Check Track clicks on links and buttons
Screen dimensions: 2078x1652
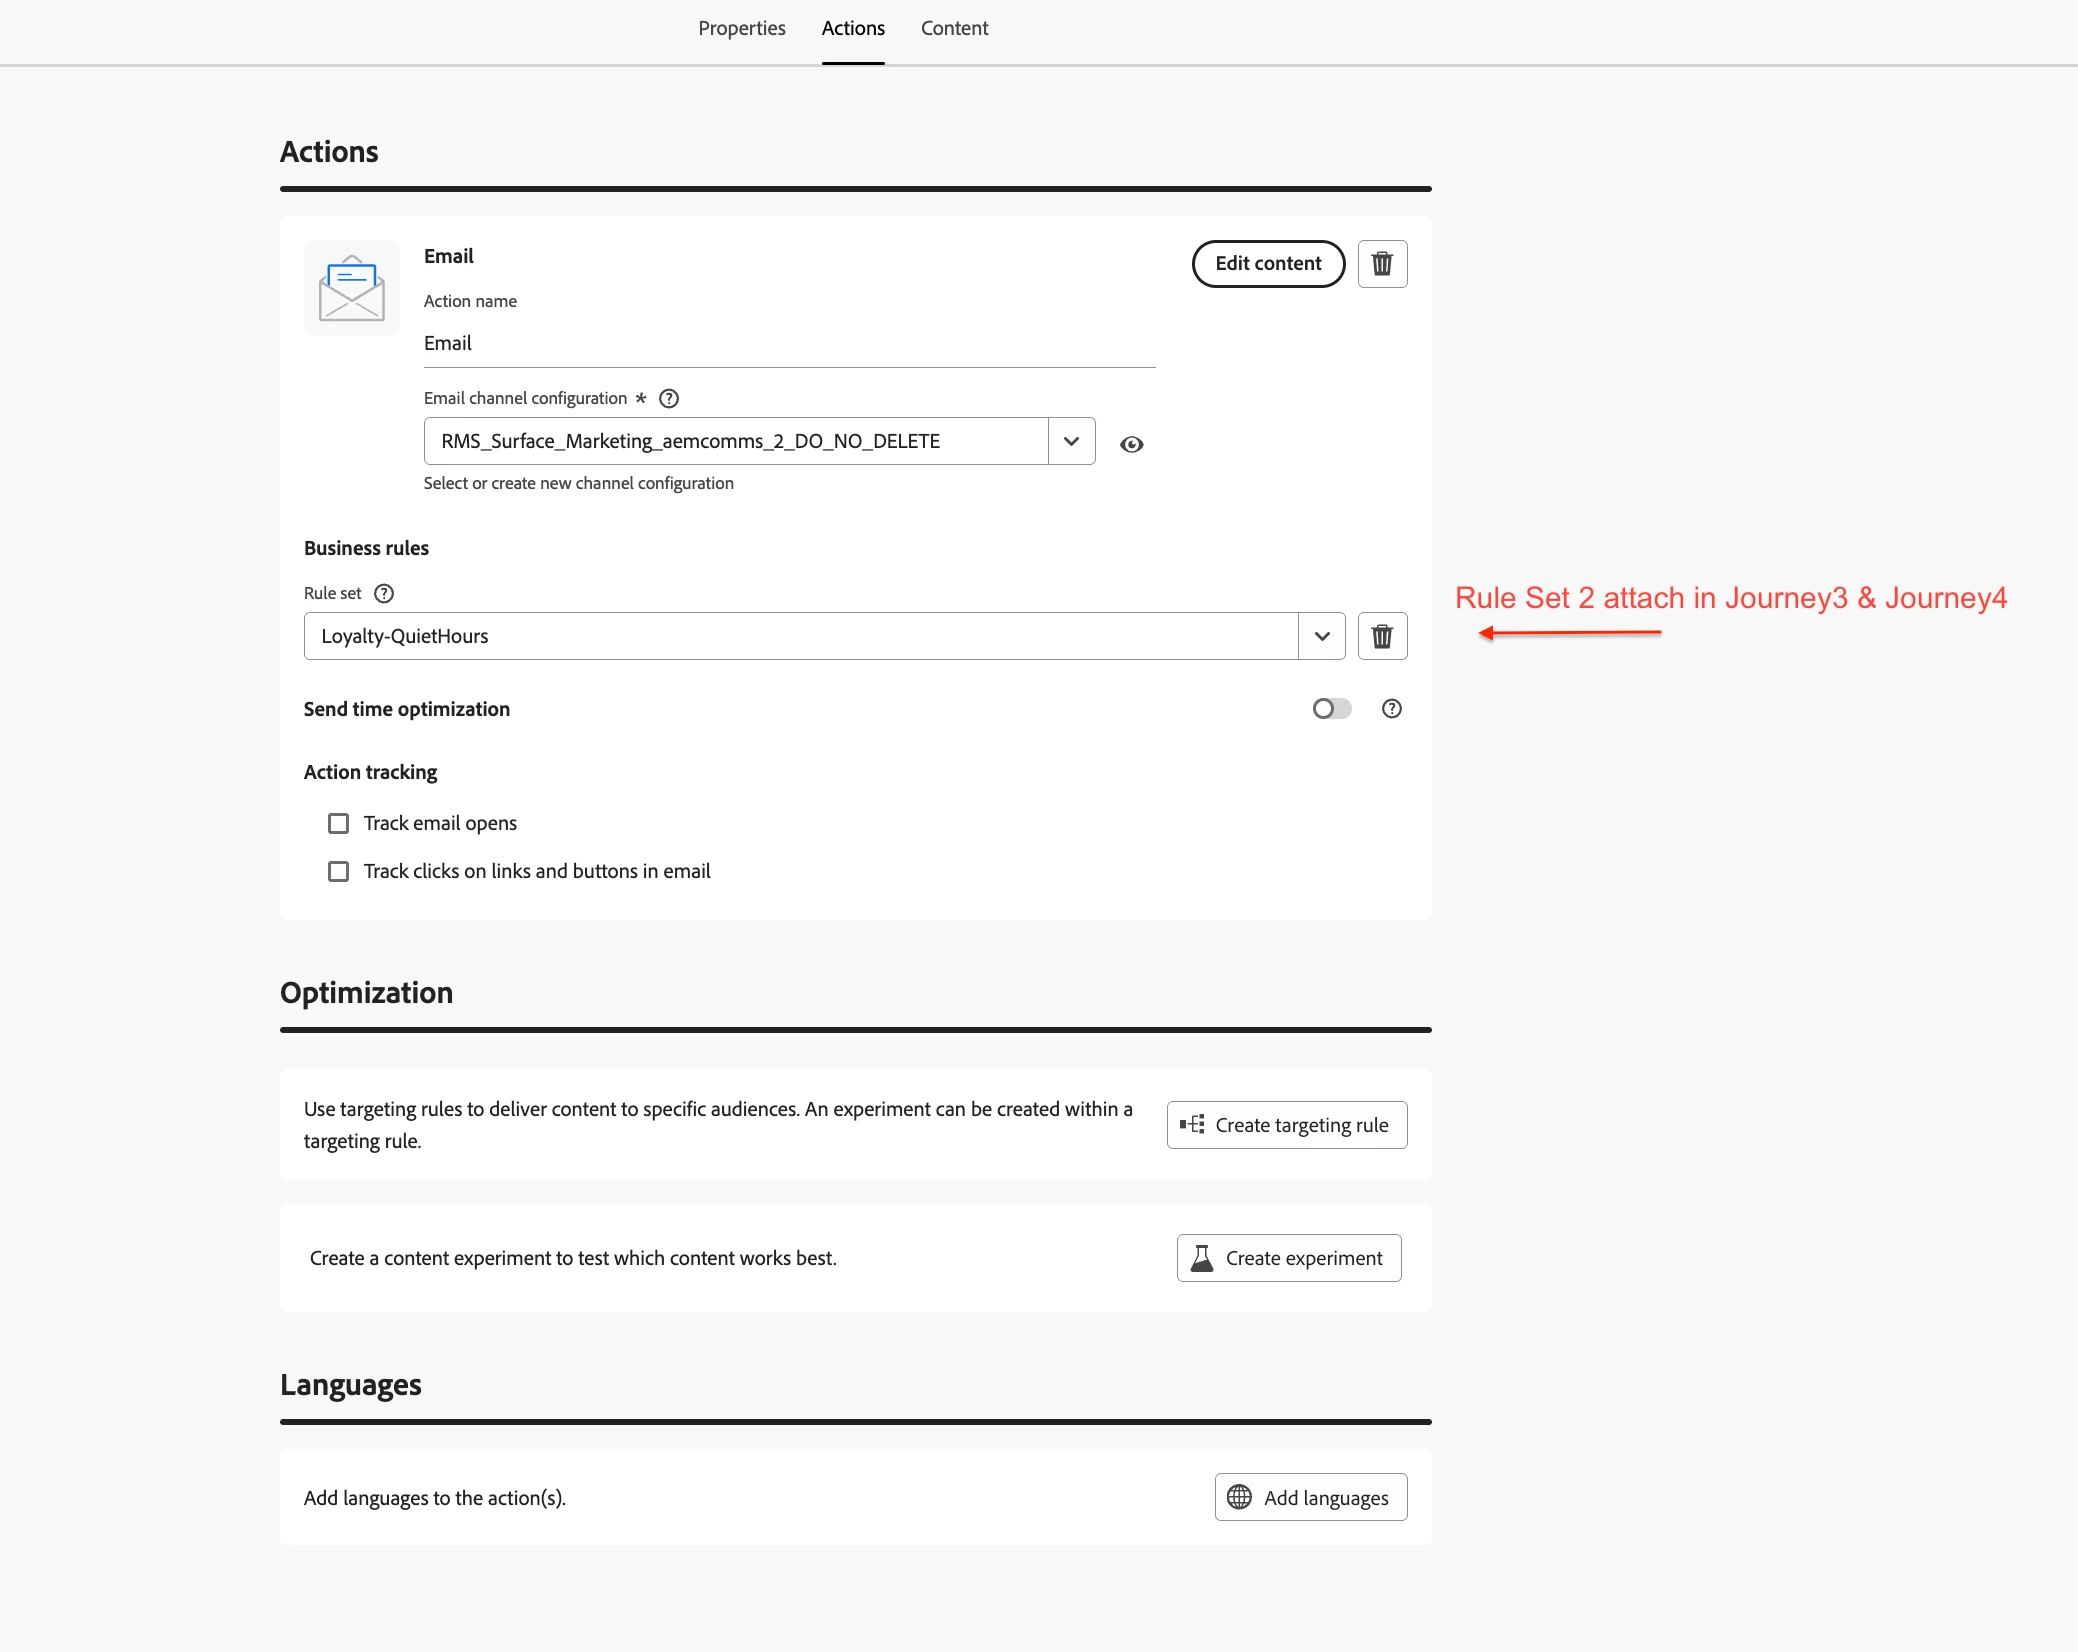coord(339,871)
